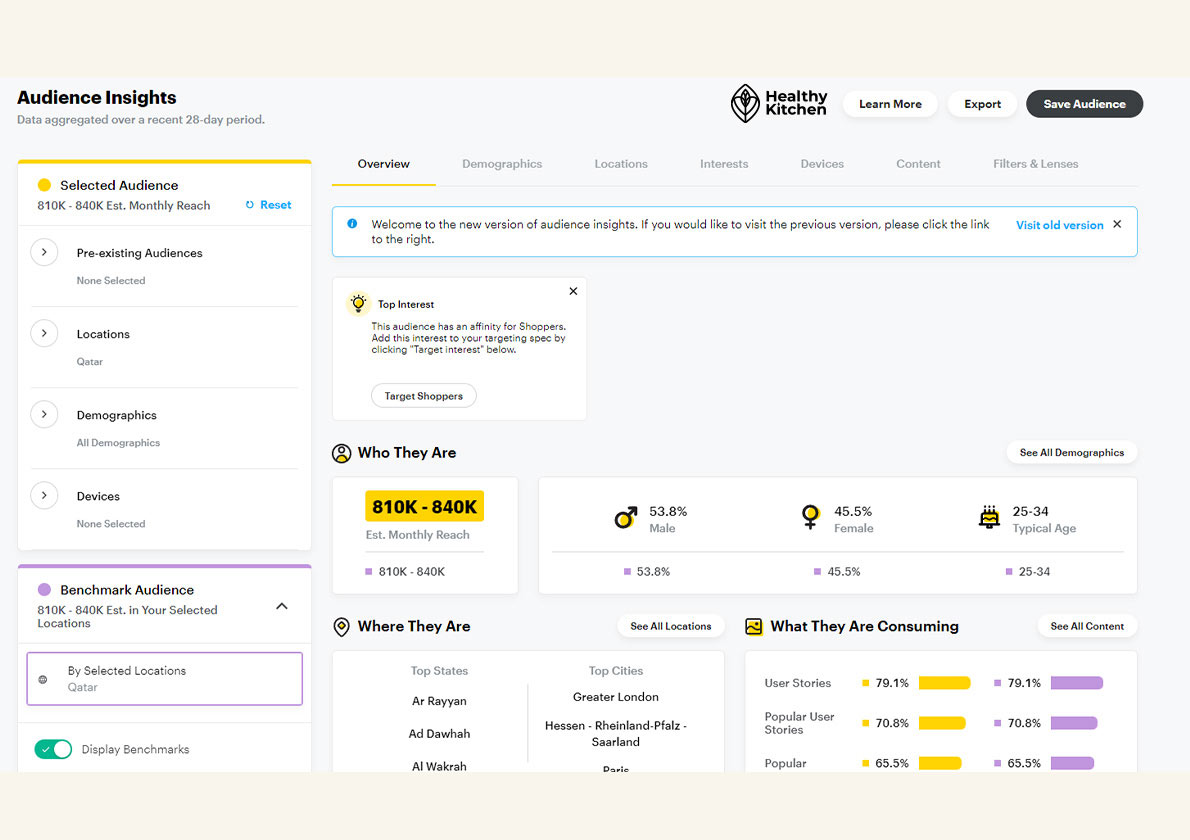
Task: Collapse the Benchmark Audience panel
Action: pos(282,606)
